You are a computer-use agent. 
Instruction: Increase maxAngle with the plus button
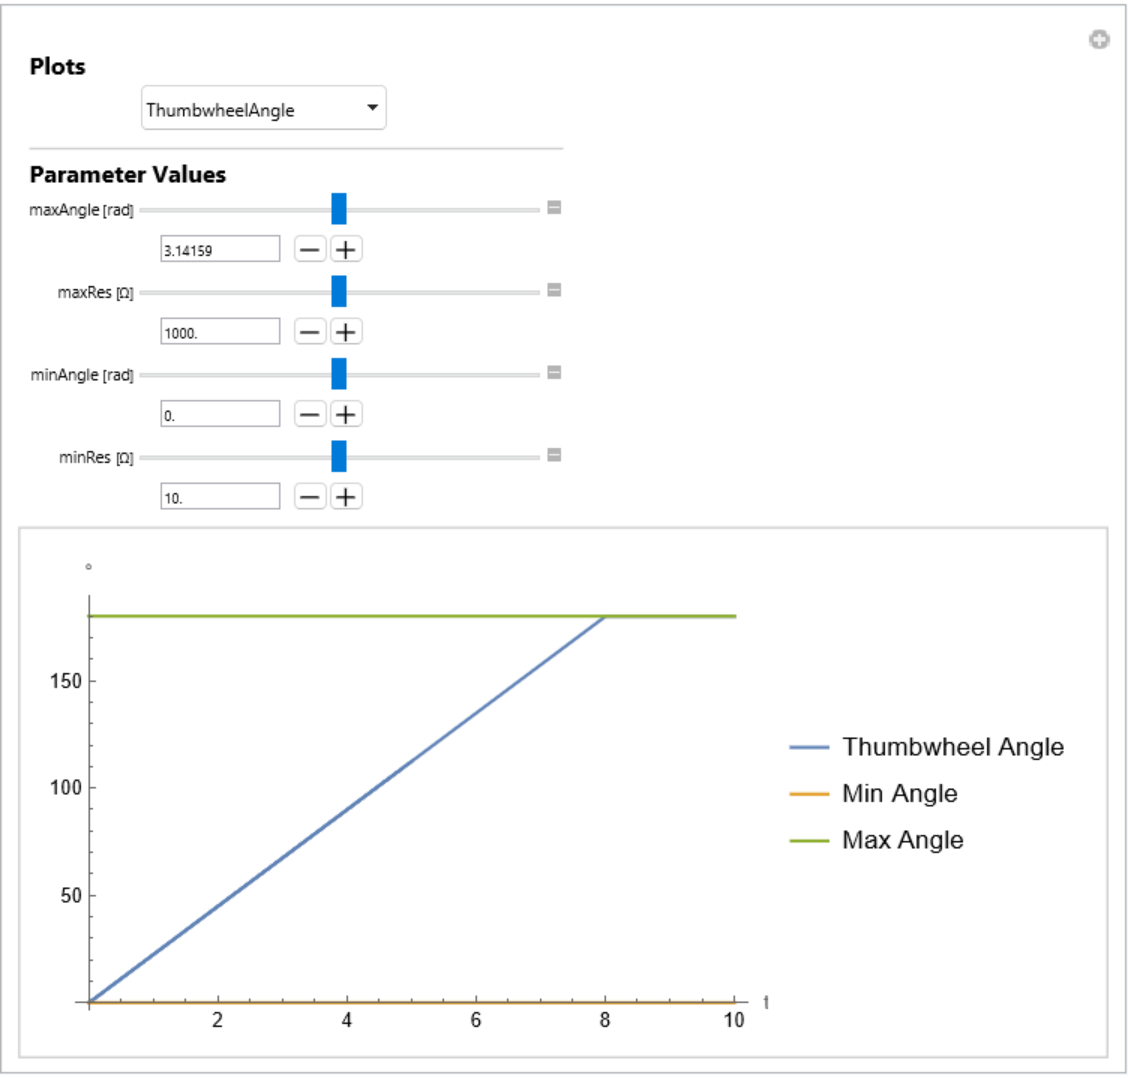click(x=346, y=250)
